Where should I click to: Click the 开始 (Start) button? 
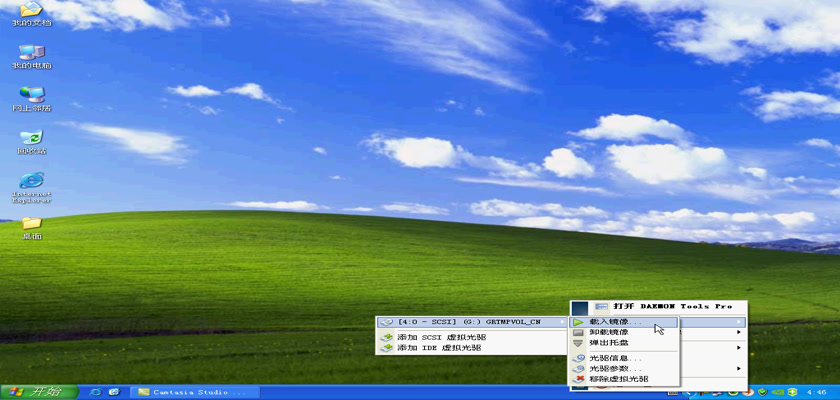coord(35,391)
